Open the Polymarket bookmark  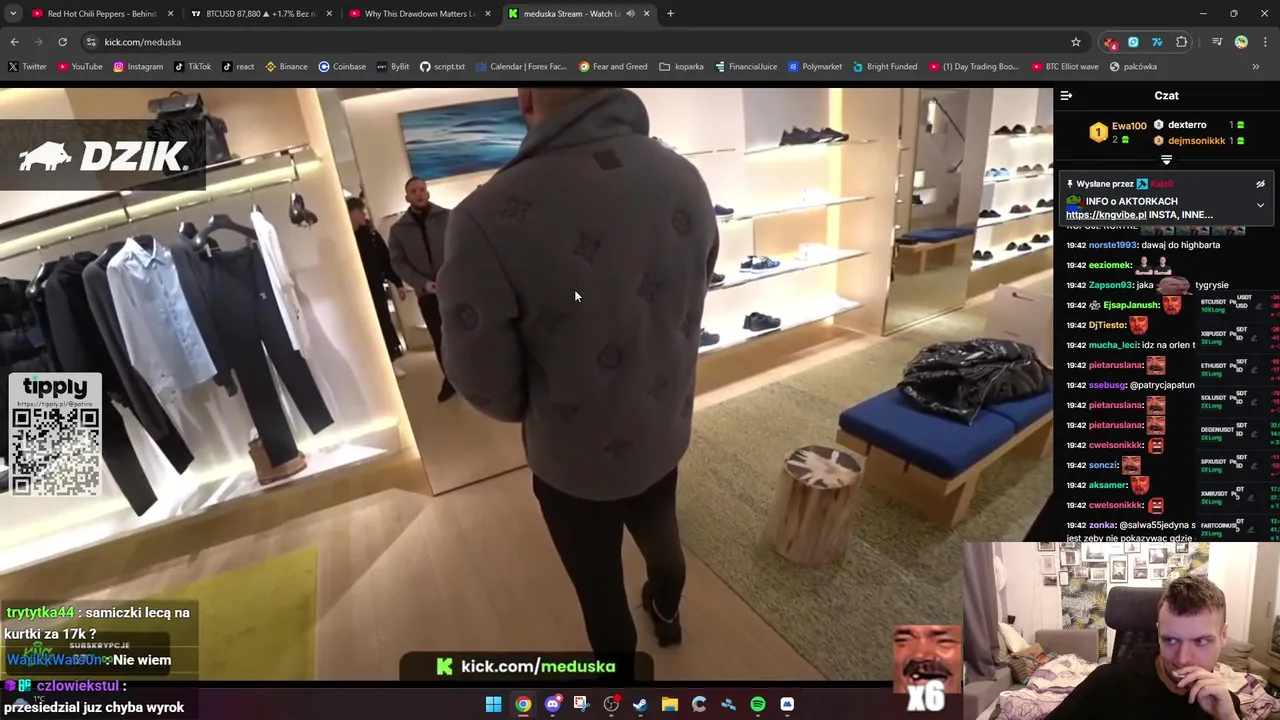tap(815, 67)
